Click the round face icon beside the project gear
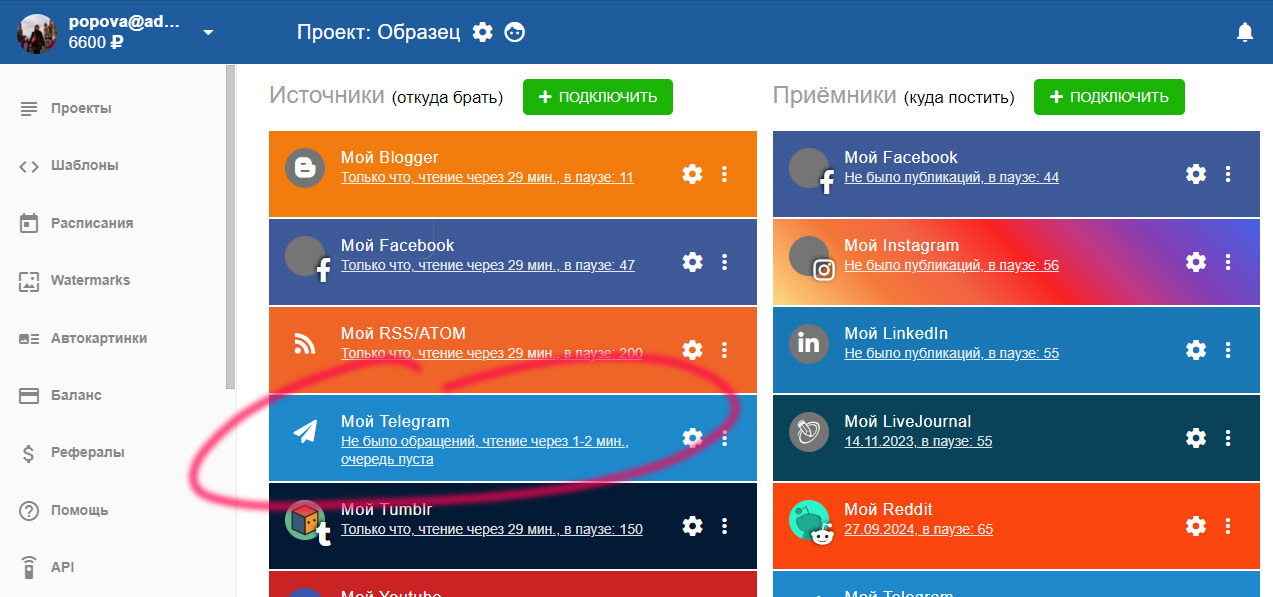Screen dimensions: 1273x597 [515, 32]
